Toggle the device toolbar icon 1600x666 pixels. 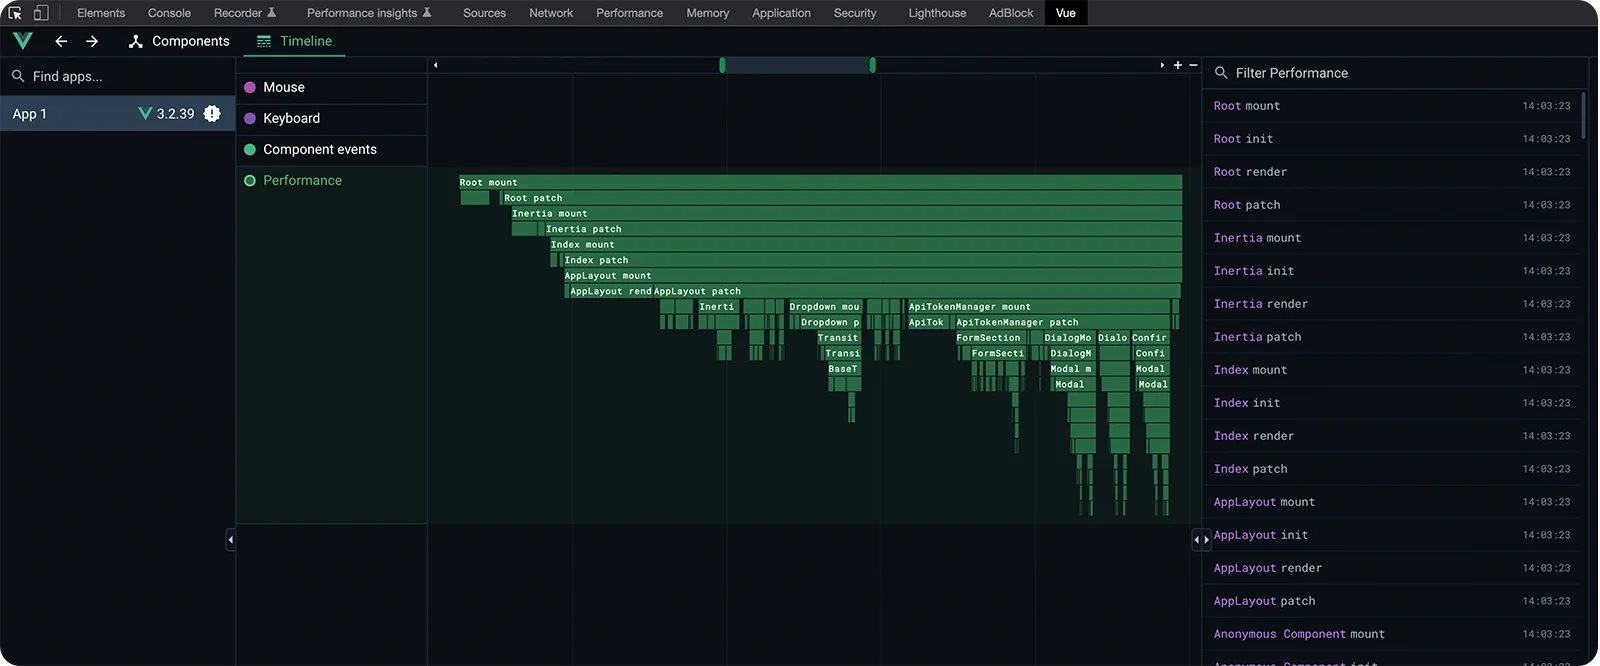point(41,13)
